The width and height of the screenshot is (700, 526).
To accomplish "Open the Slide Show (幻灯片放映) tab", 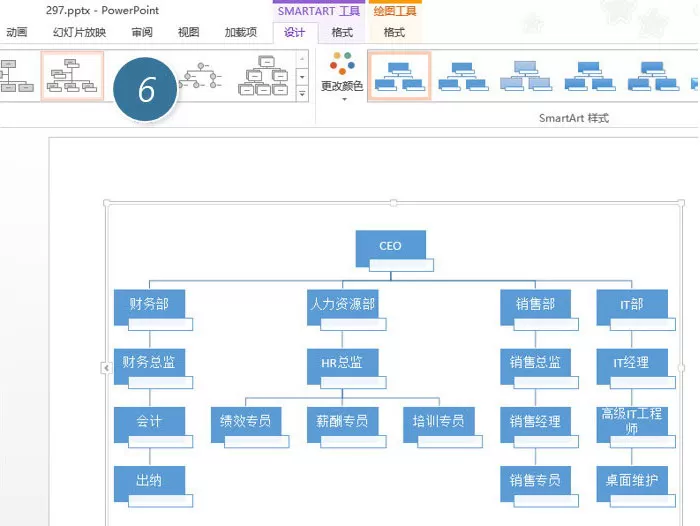I will coord(79,32).
